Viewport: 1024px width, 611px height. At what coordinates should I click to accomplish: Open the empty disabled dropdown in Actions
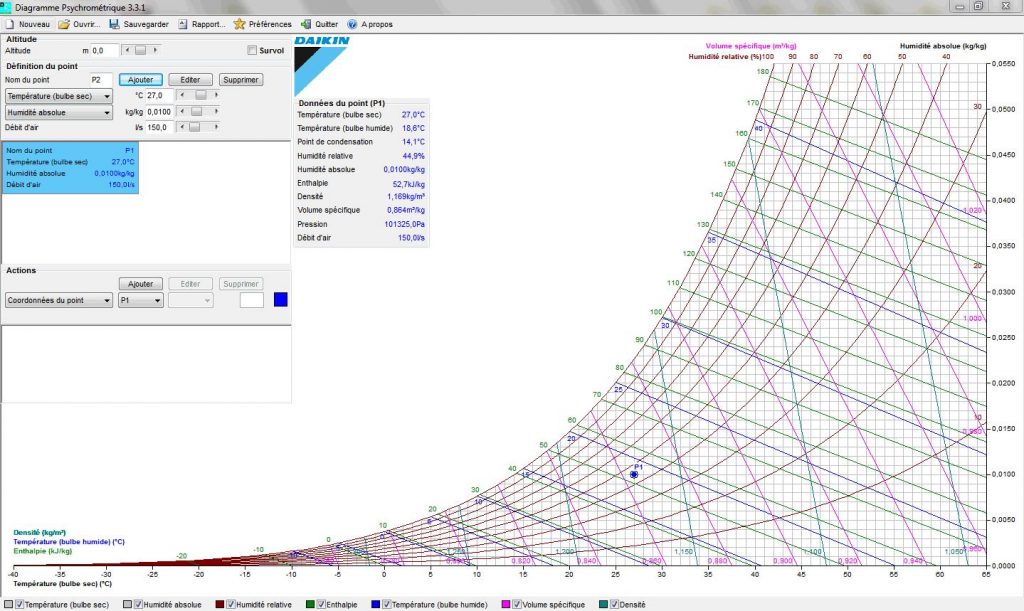pos(191,300)
